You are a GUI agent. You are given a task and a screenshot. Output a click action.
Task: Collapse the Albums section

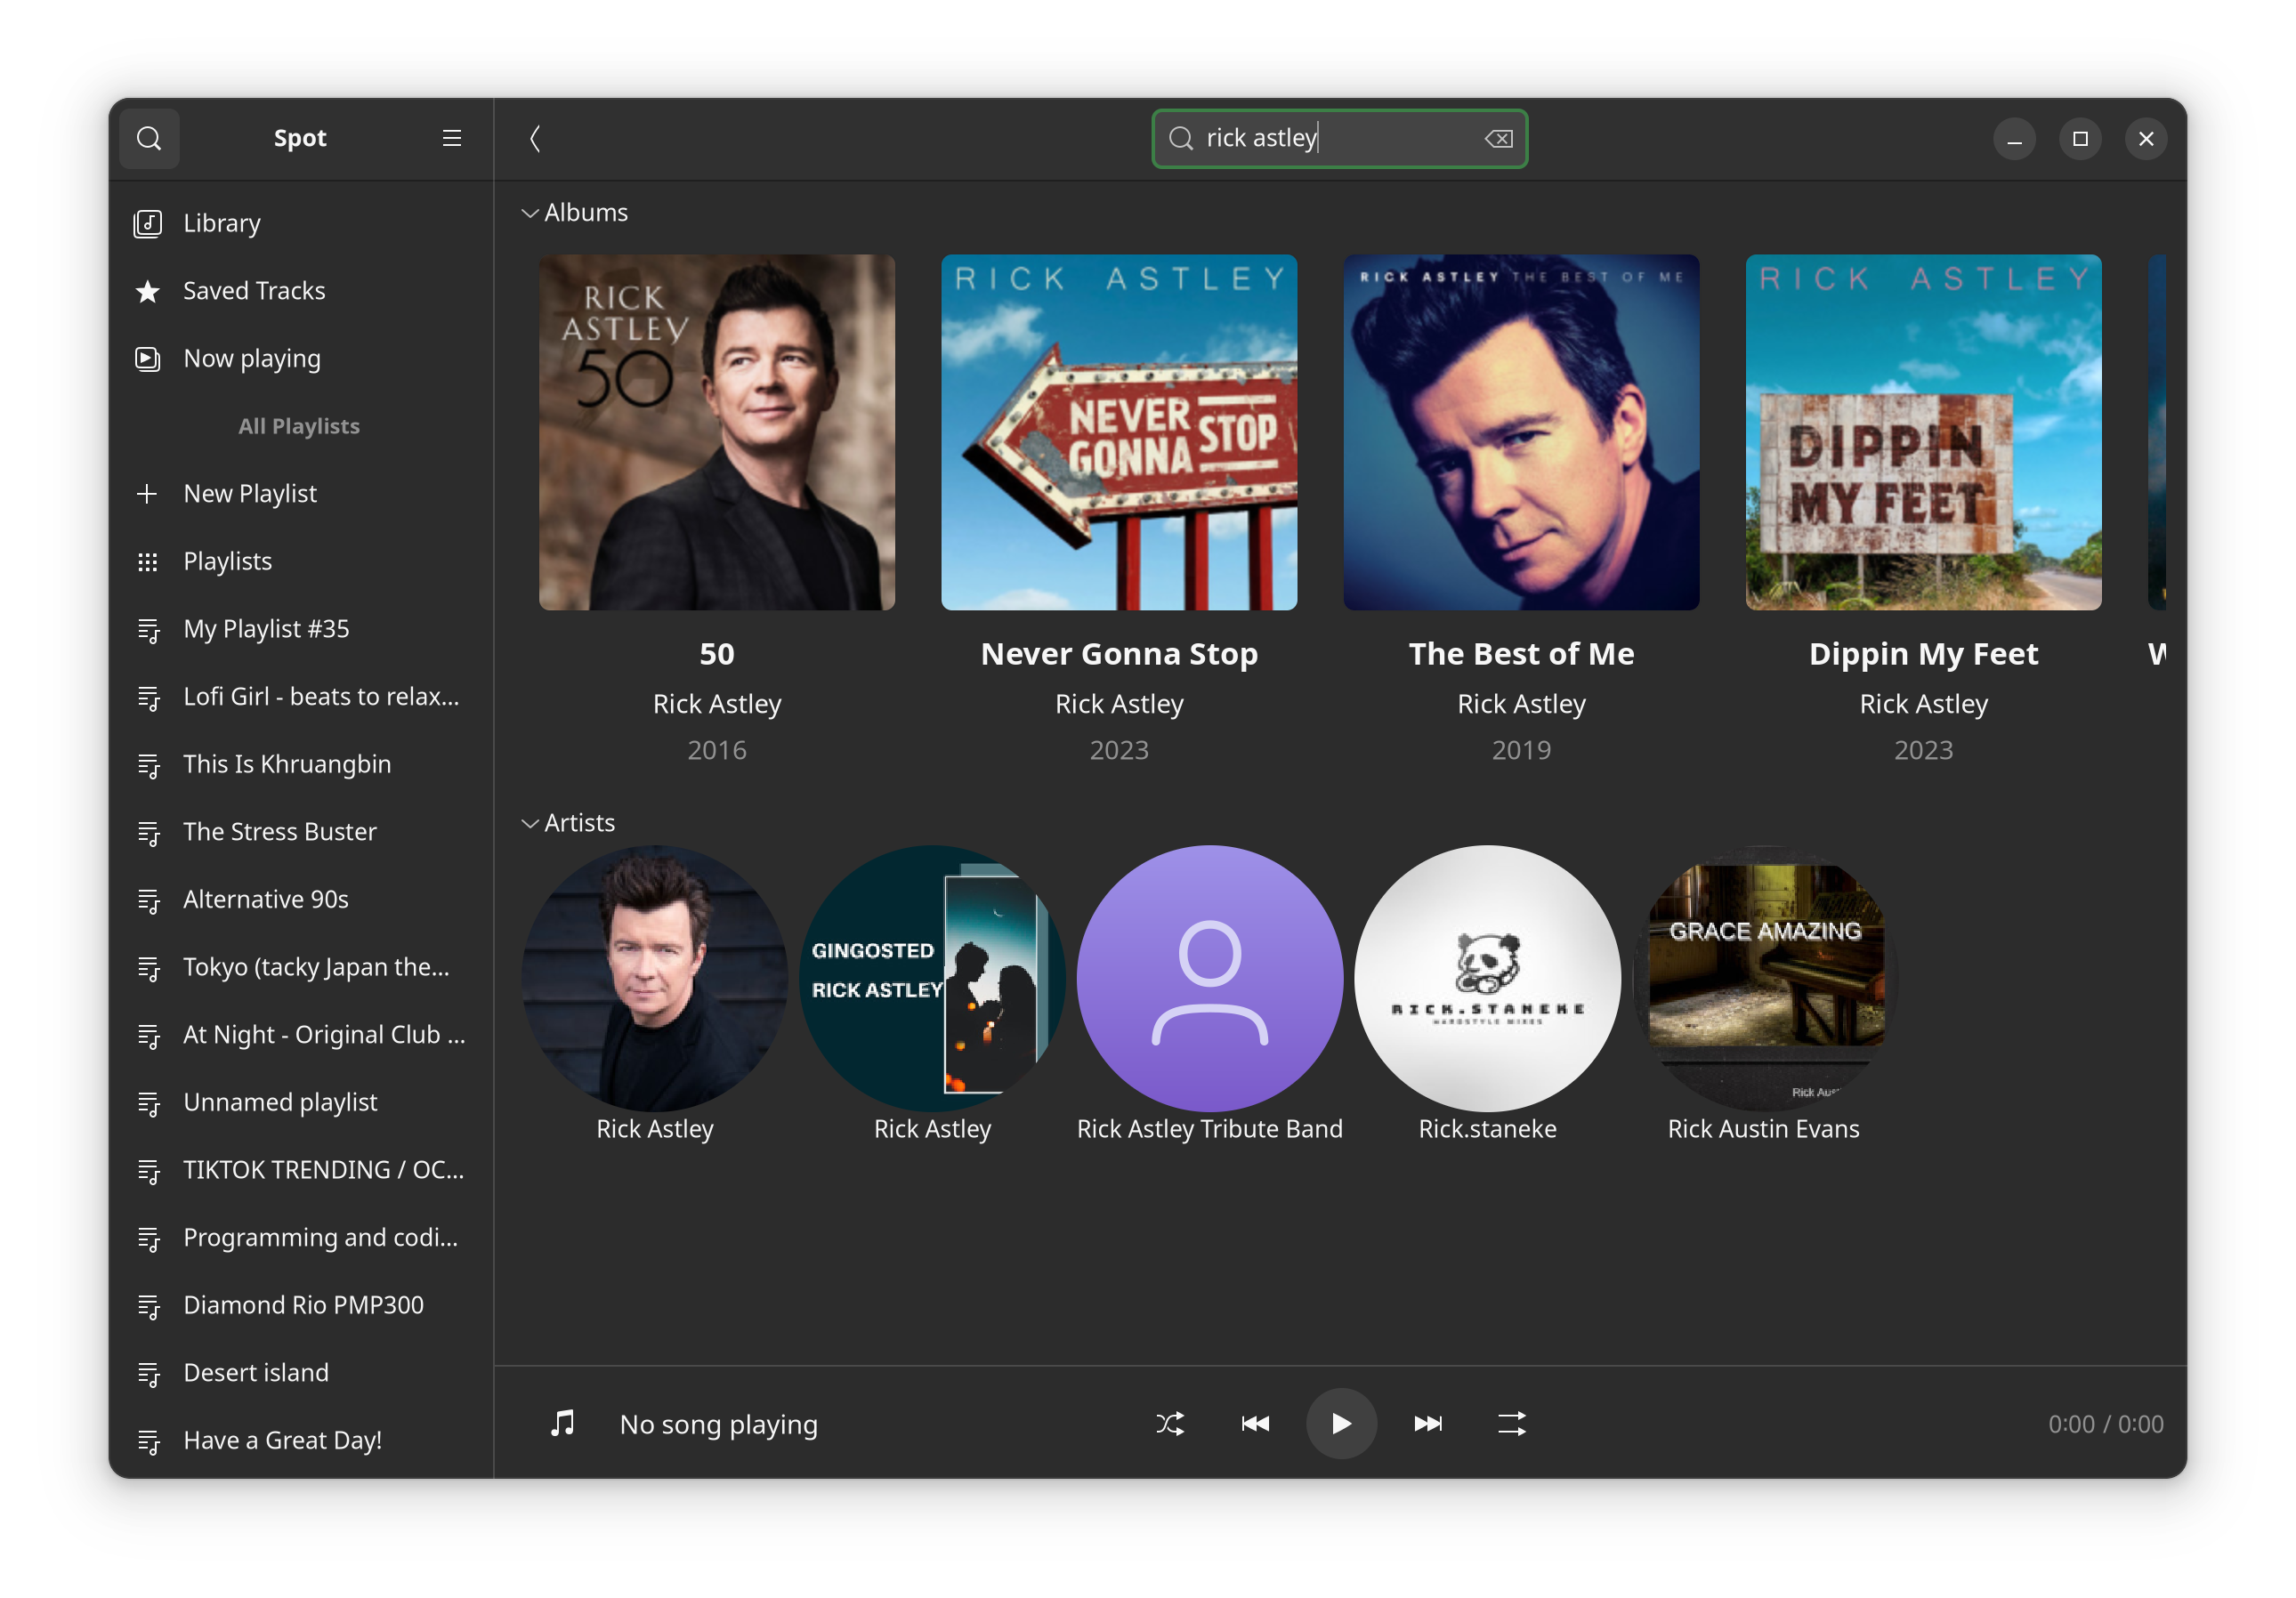pos(530,213)
